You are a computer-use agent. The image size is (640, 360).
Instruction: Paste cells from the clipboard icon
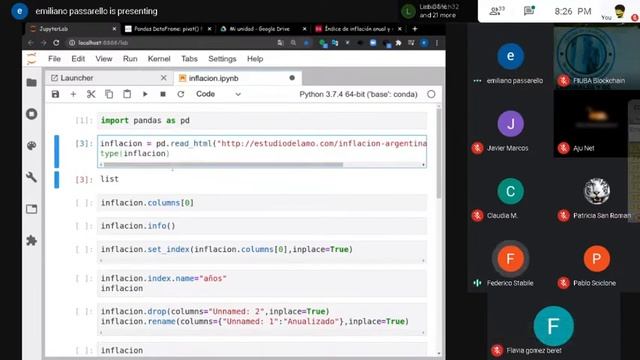(127, 94)
